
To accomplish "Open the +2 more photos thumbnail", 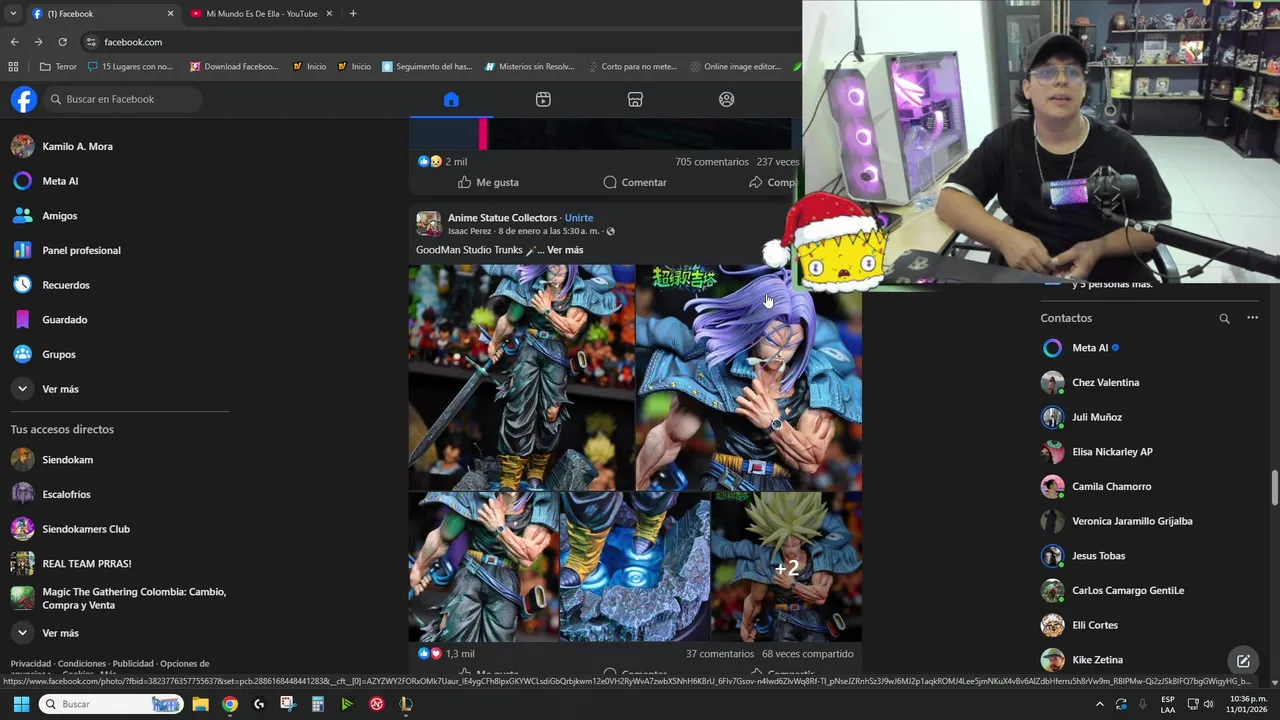I will tap(787, 567).
